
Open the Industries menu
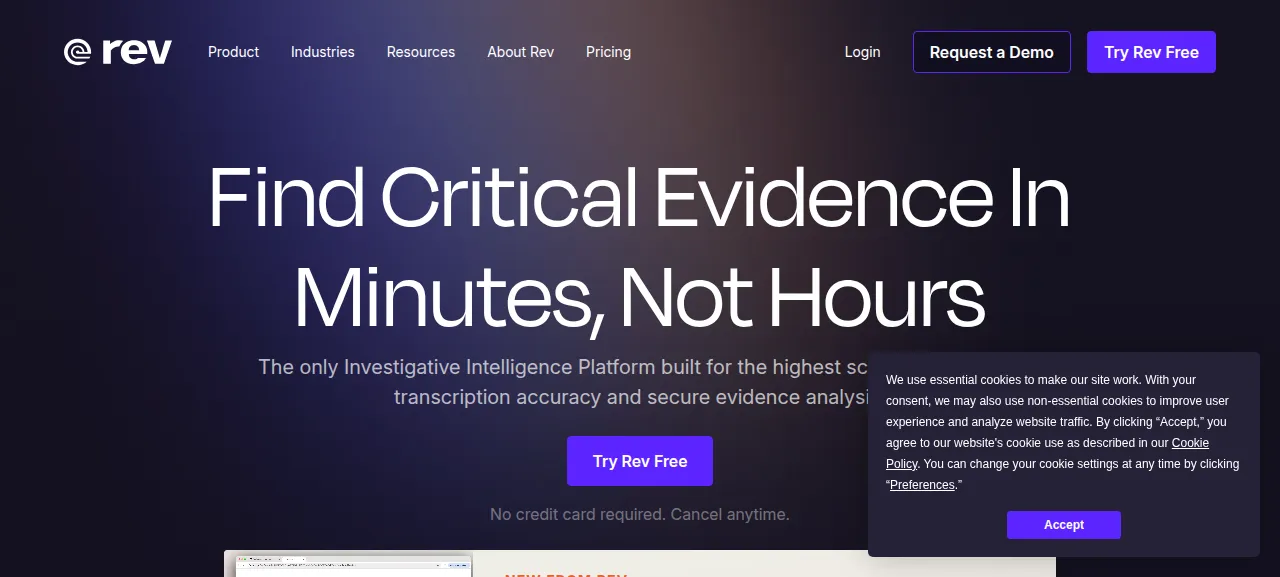(x=322, y=52)
